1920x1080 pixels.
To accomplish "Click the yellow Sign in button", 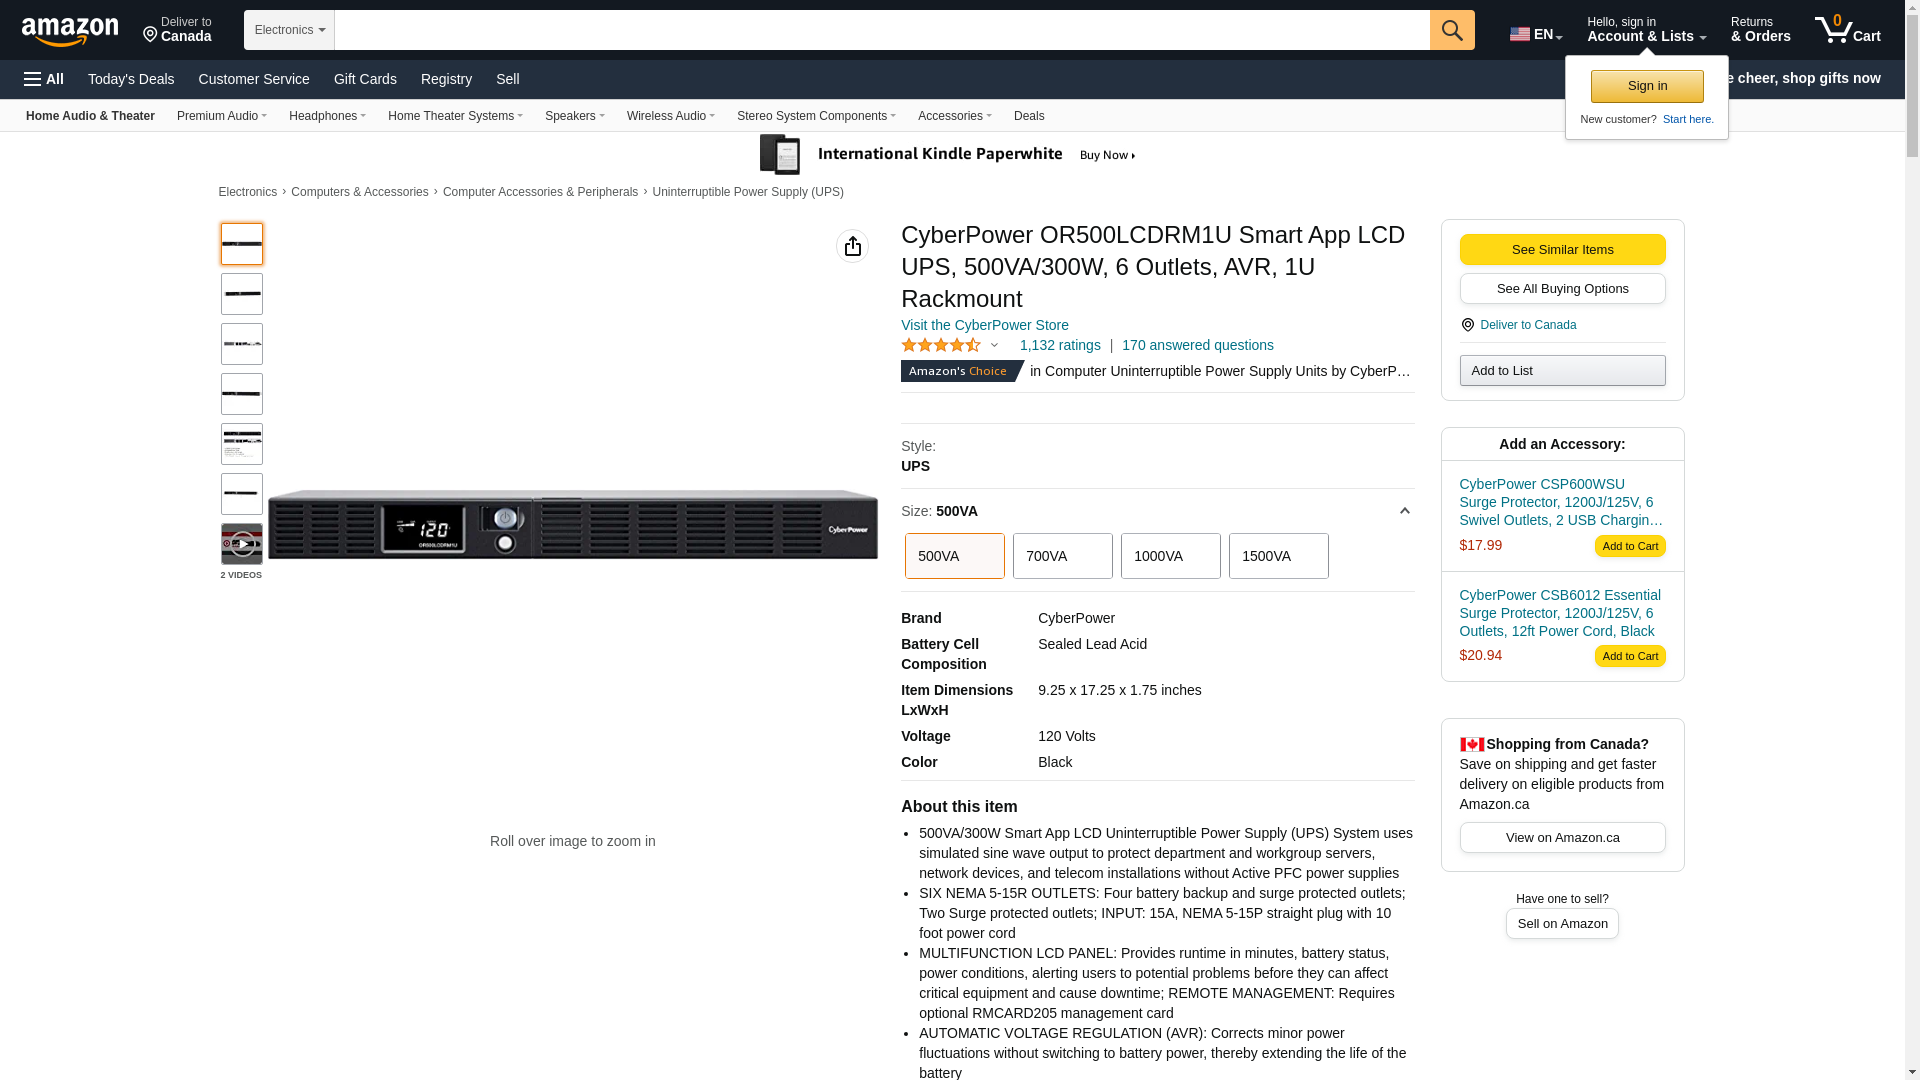I will click(x=1647, y=86).
